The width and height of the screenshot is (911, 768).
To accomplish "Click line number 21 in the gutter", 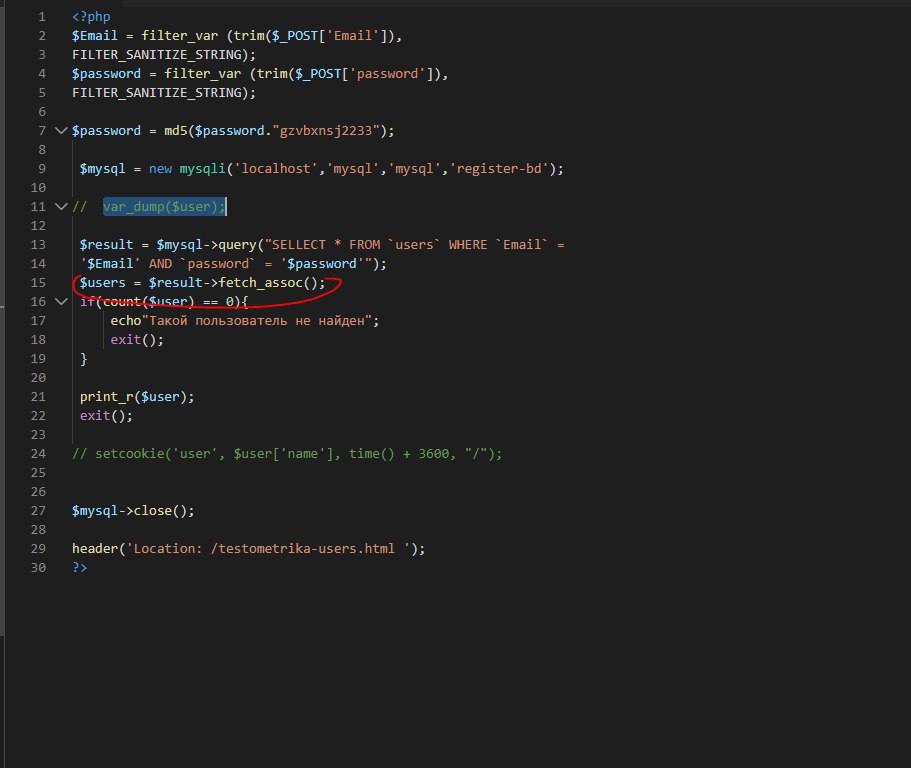I will coord(38,397).
